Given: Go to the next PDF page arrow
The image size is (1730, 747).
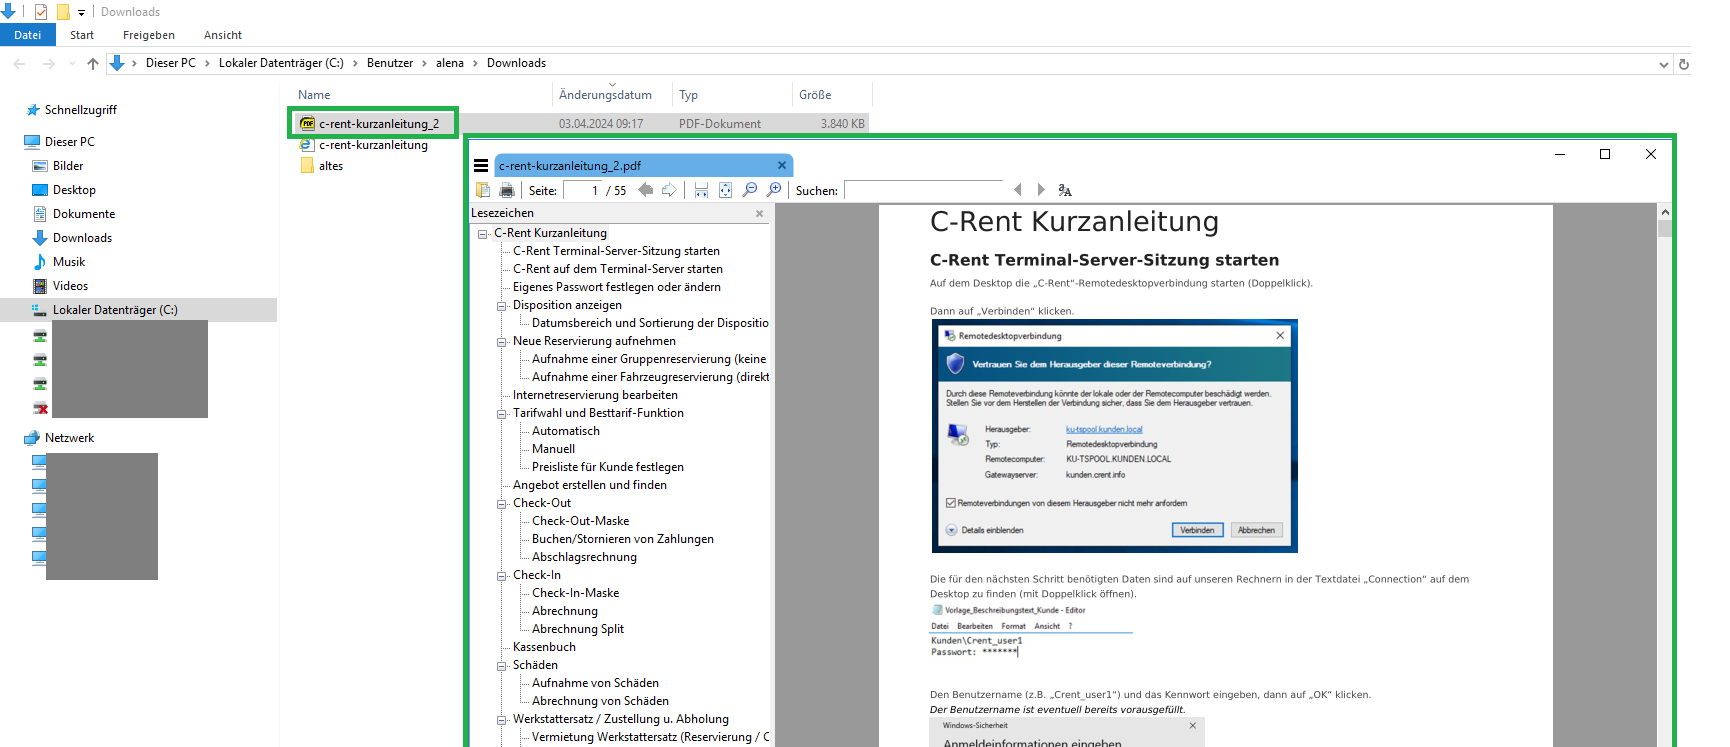Looking at the screenshot, I should pyautogui.click(x=669, y=190).
